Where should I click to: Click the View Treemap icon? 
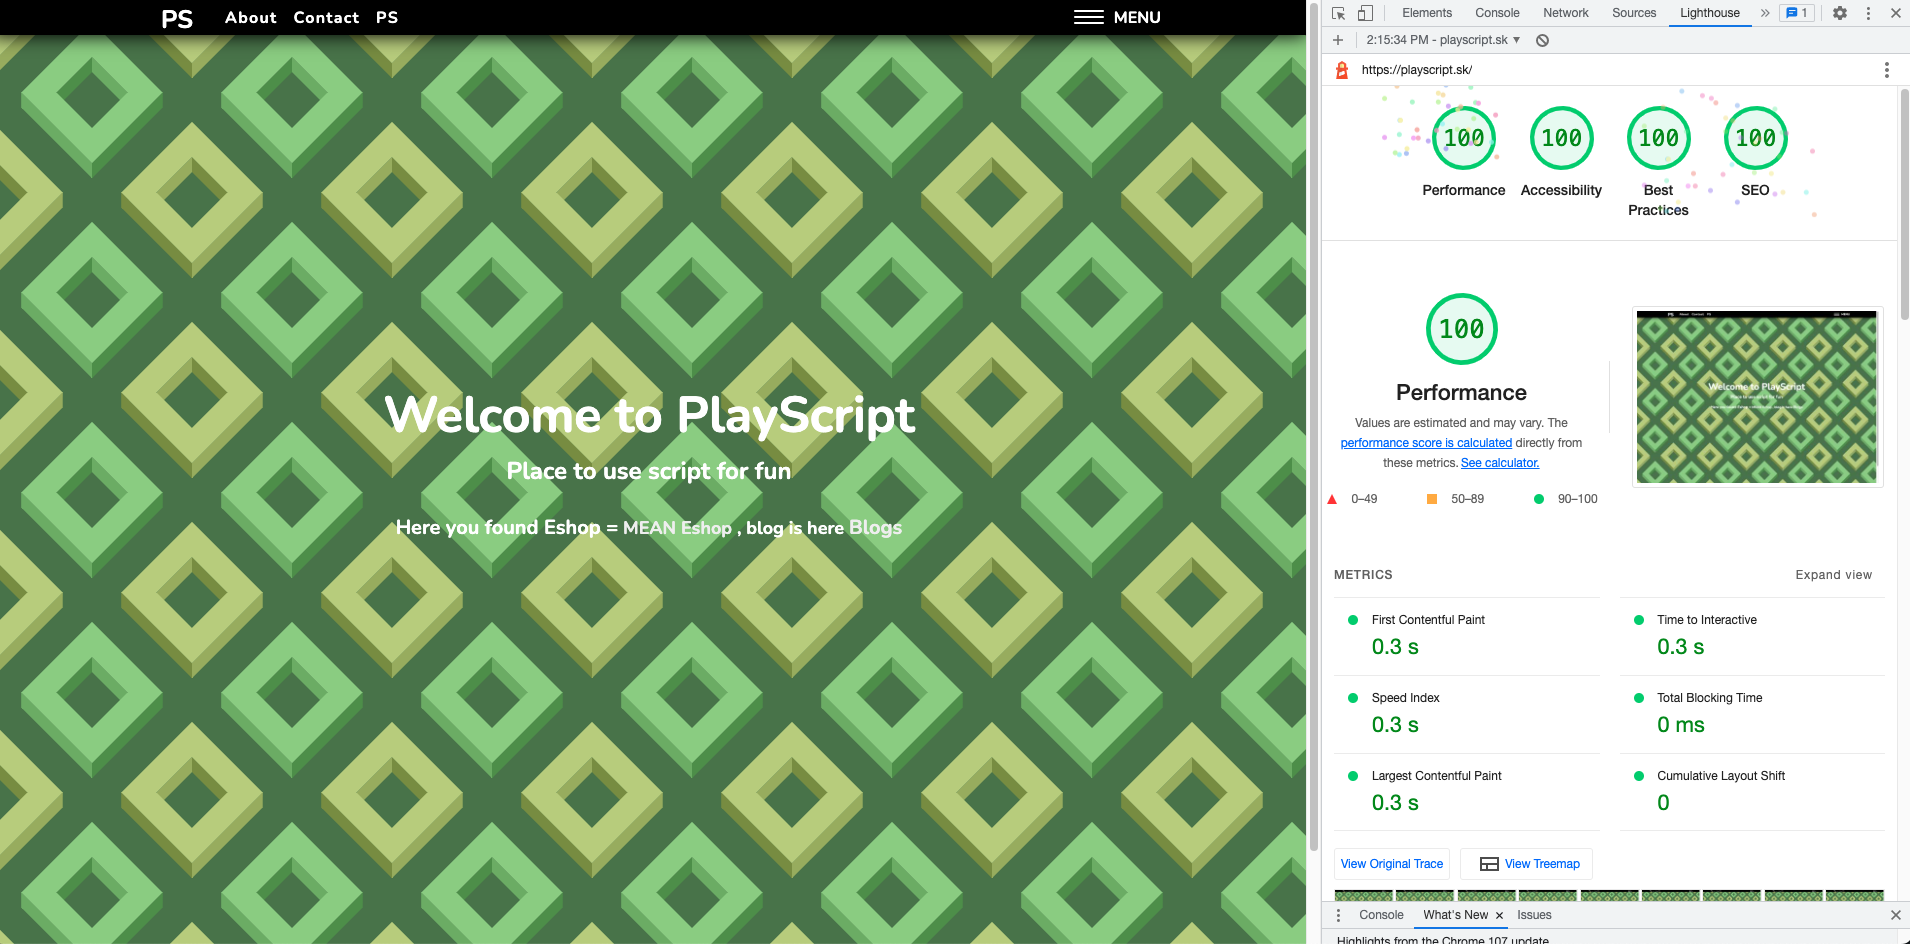(1489, 864)
